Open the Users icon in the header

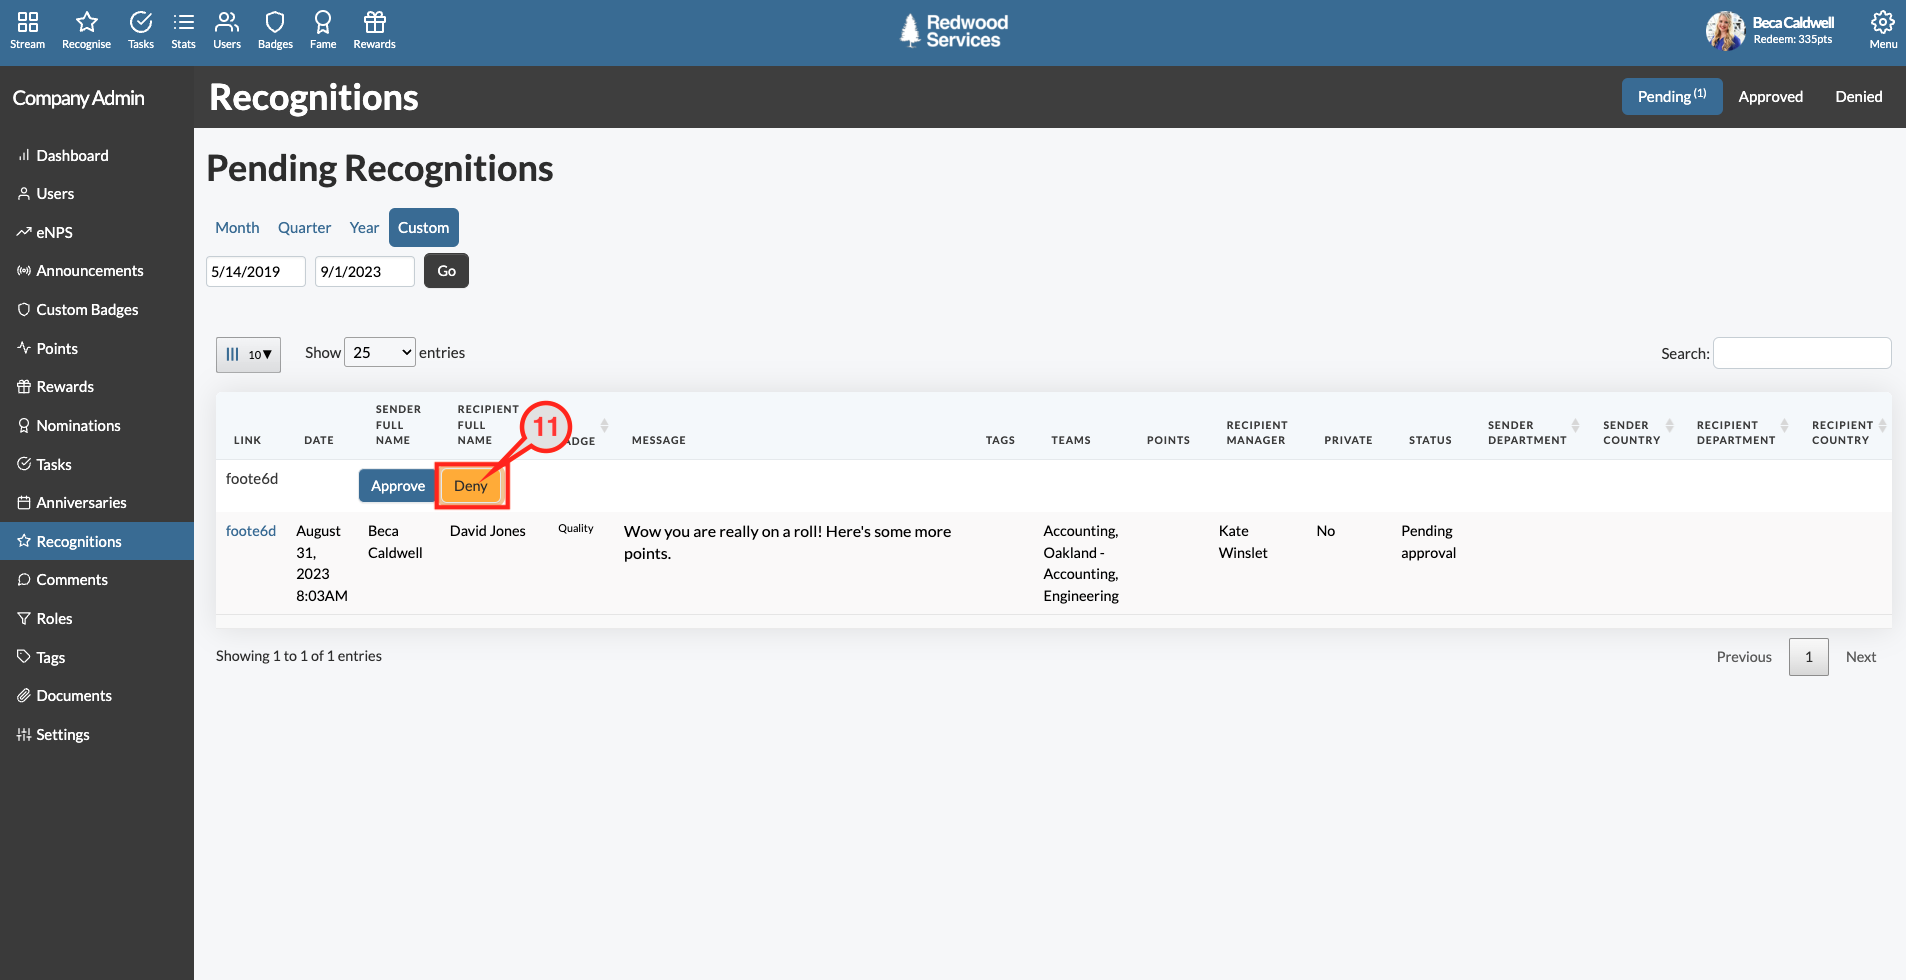(227, 30)
